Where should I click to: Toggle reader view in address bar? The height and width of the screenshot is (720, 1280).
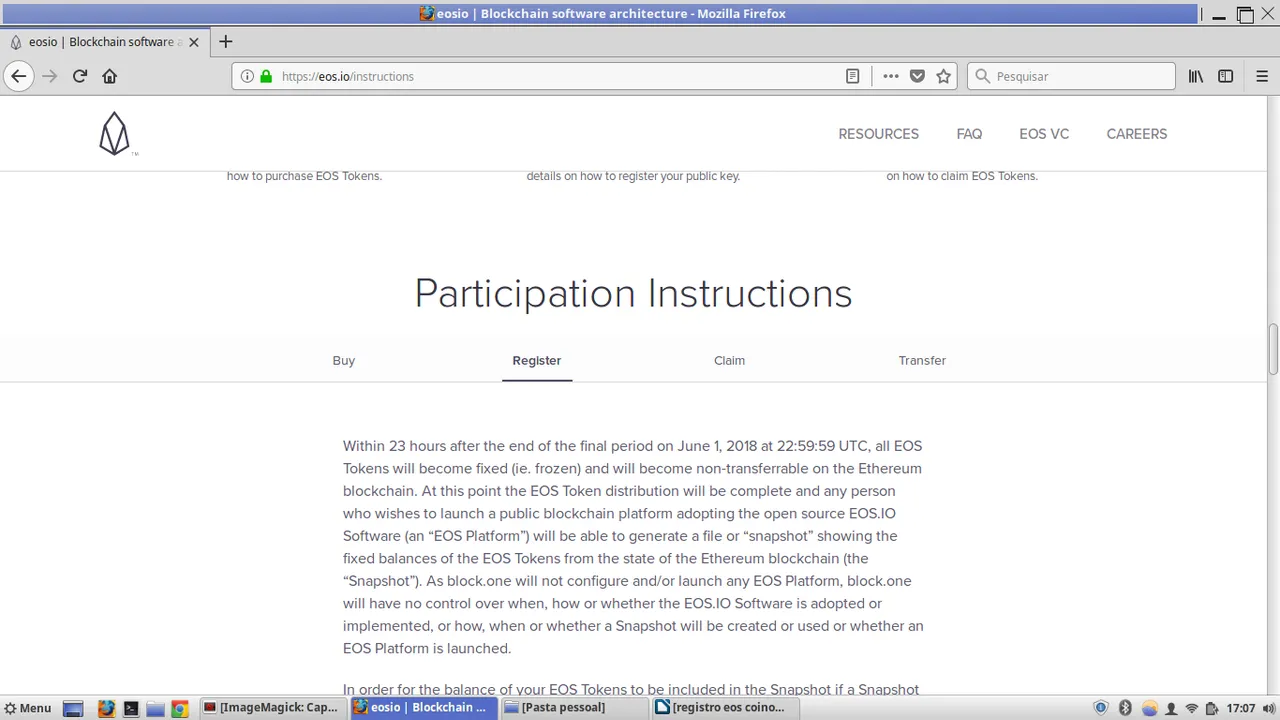pyautogui.click(x=853, y=76)
